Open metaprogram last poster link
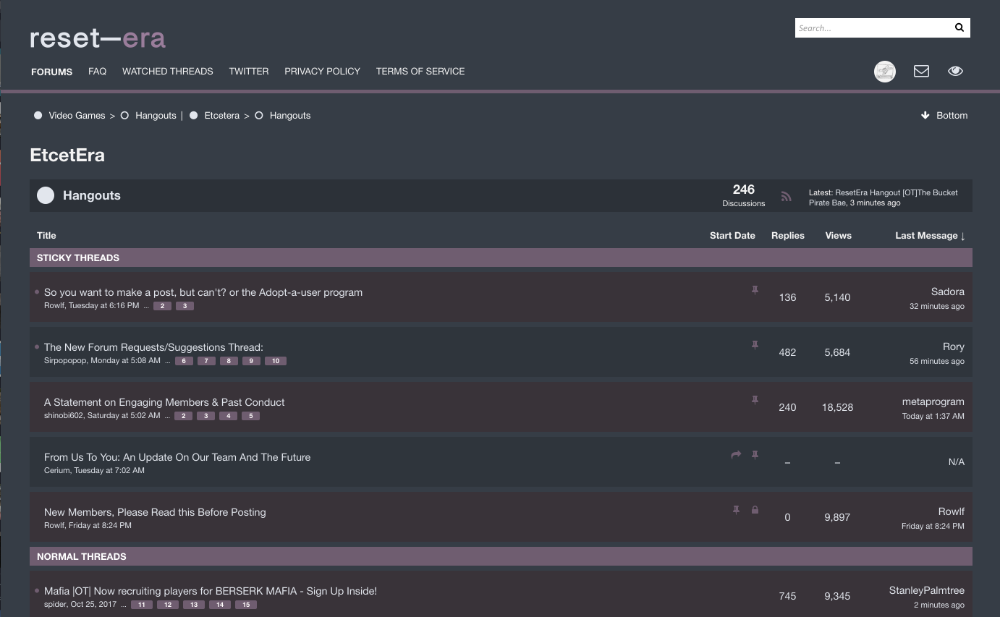The image size is (1000, 617). tap(933, 401)
